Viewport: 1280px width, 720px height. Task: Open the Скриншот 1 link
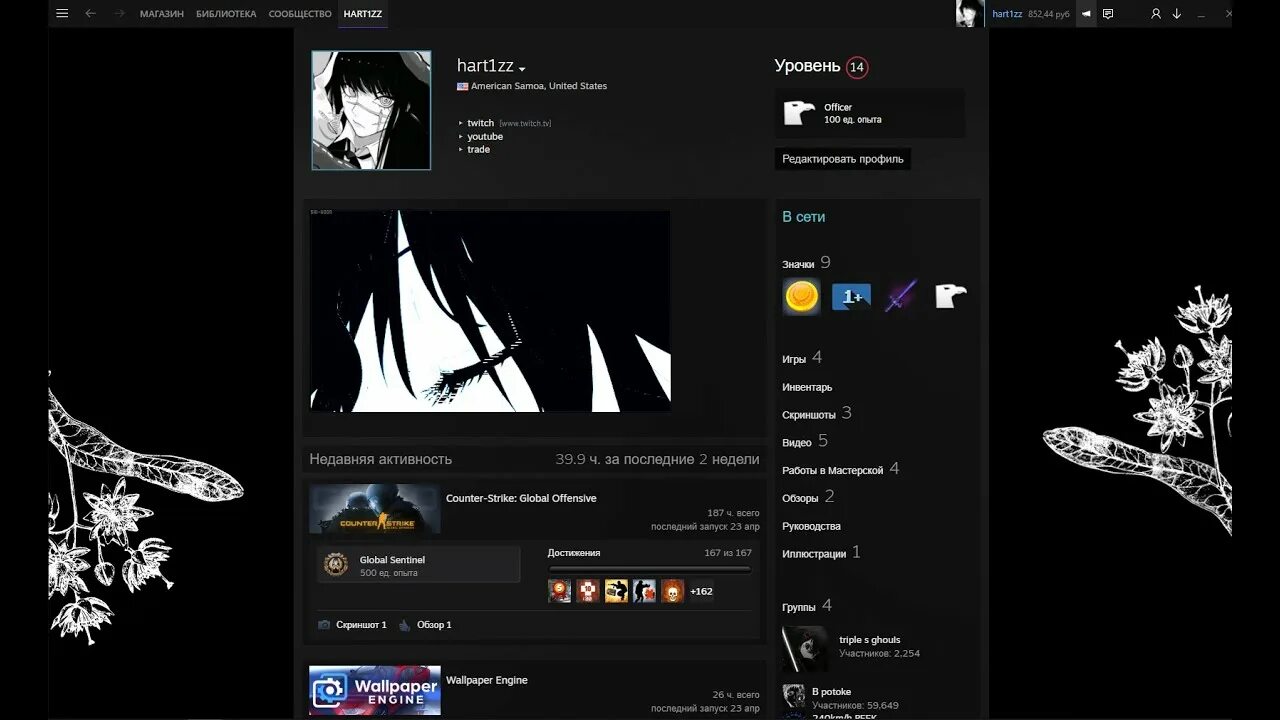(x=361, y=625)
